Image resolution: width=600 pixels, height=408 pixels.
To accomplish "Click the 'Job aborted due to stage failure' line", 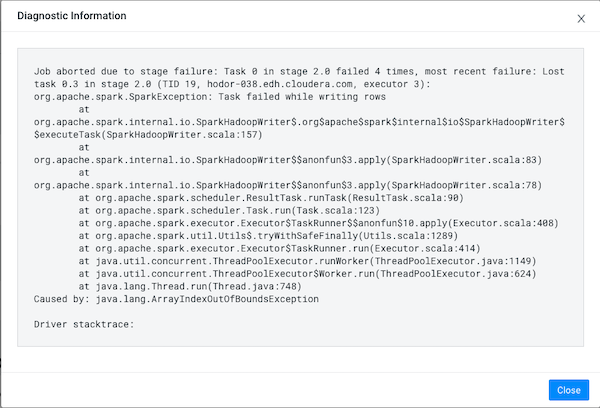I will click(x=299, y=72).
